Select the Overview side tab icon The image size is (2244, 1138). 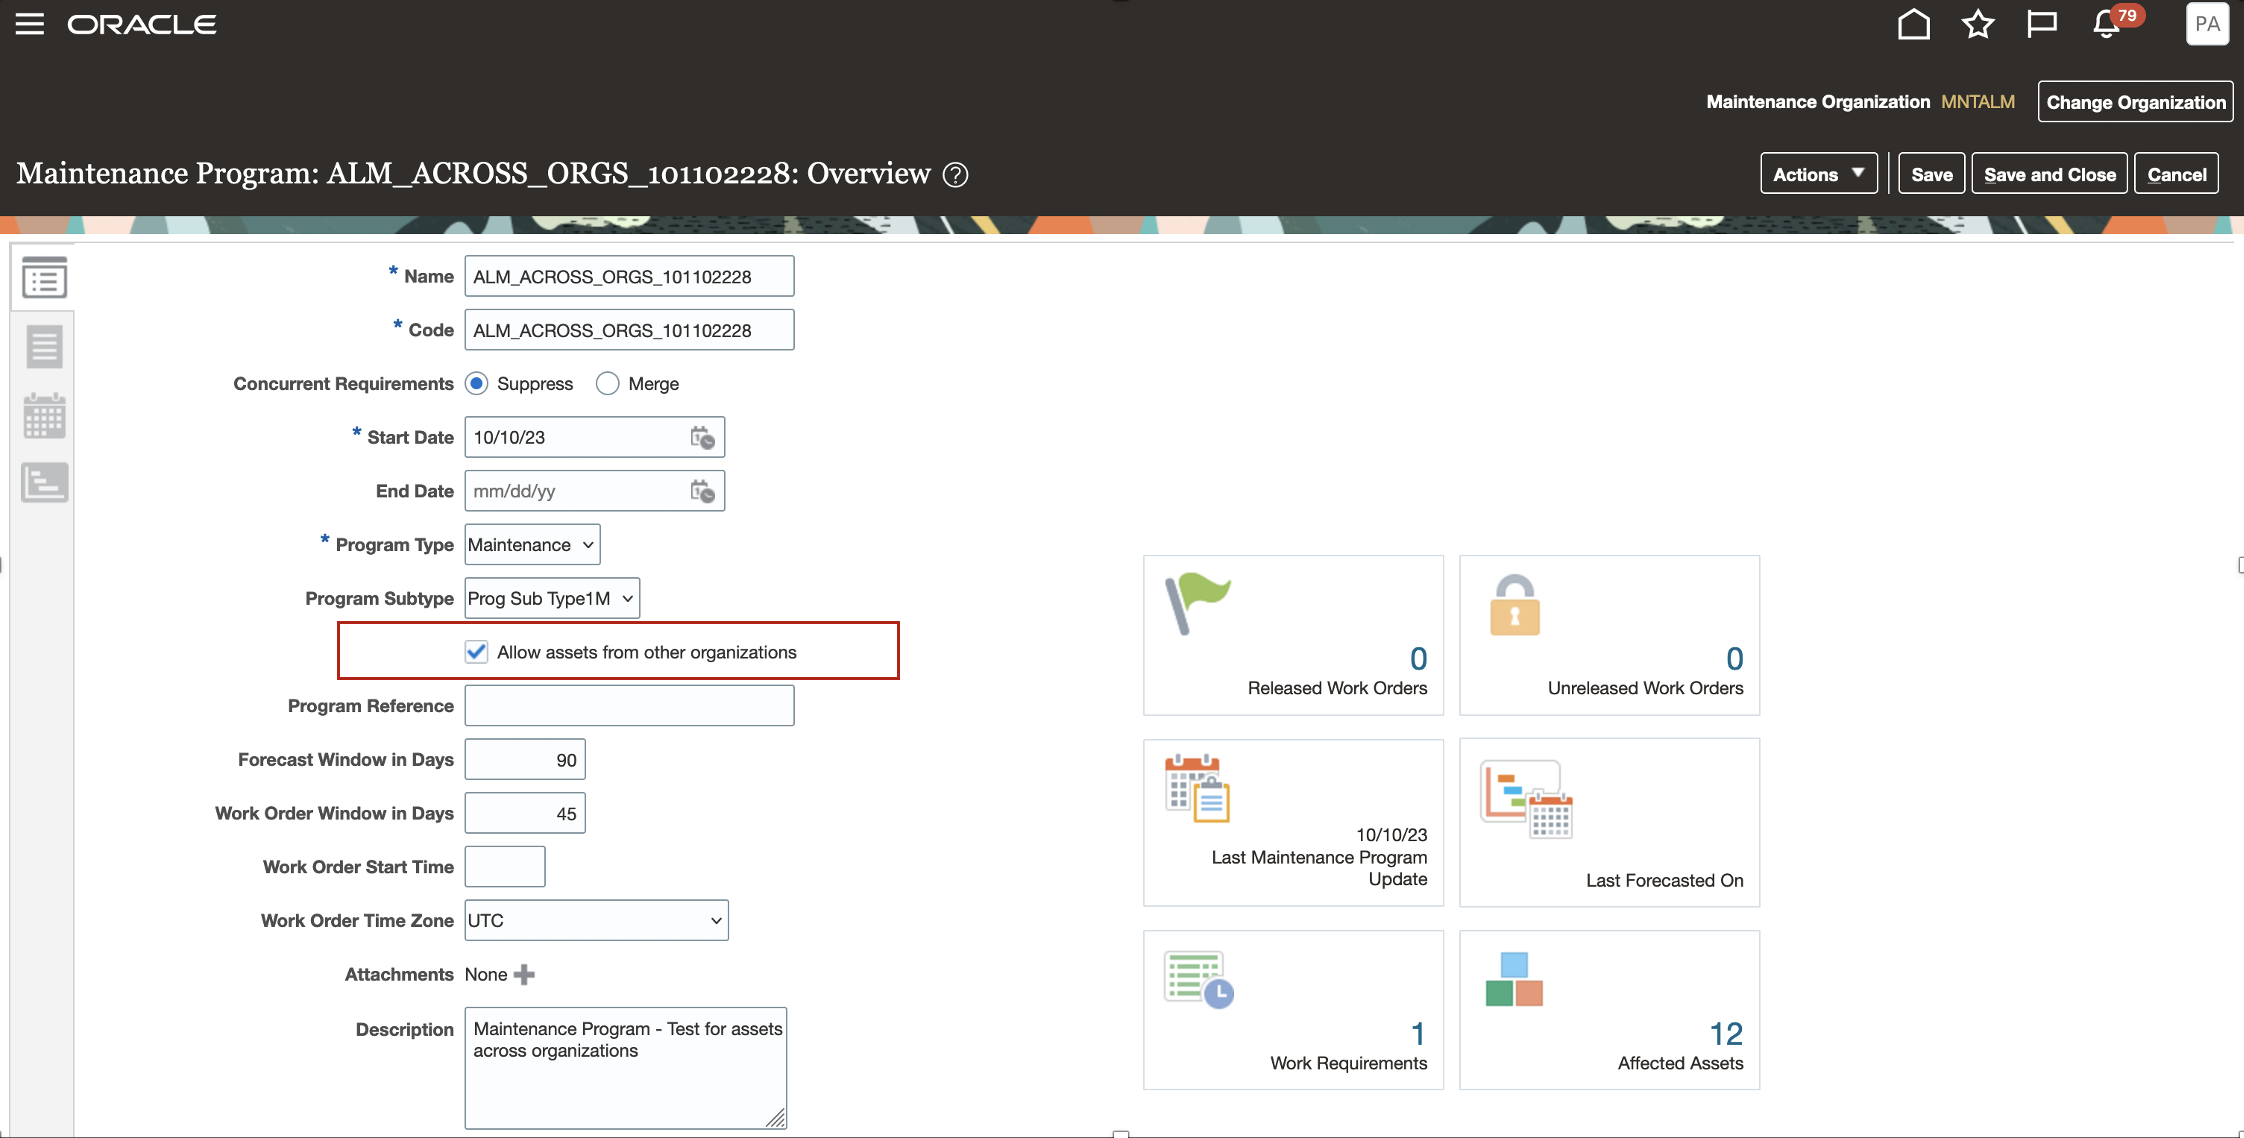tap(44, 278)
